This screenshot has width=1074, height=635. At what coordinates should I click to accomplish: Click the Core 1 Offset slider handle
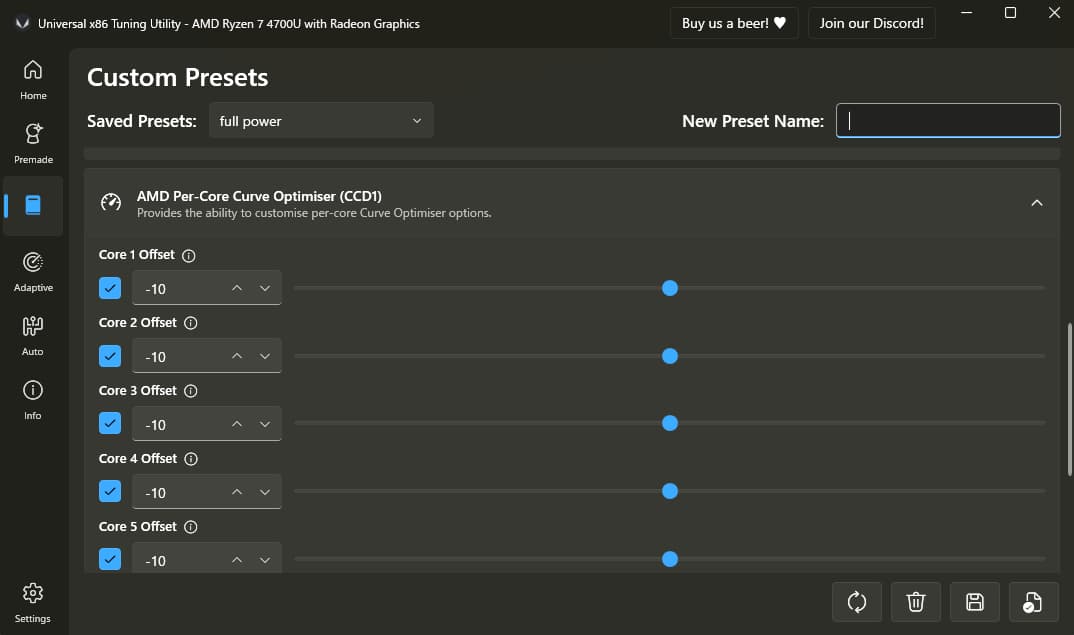(x=670, y=288)
